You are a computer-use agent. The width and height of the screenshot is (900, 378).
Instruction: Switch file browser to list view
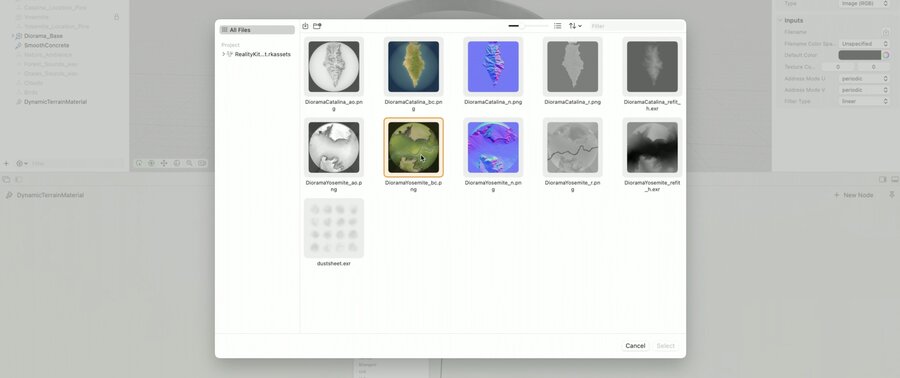click(x=557, y=26)
